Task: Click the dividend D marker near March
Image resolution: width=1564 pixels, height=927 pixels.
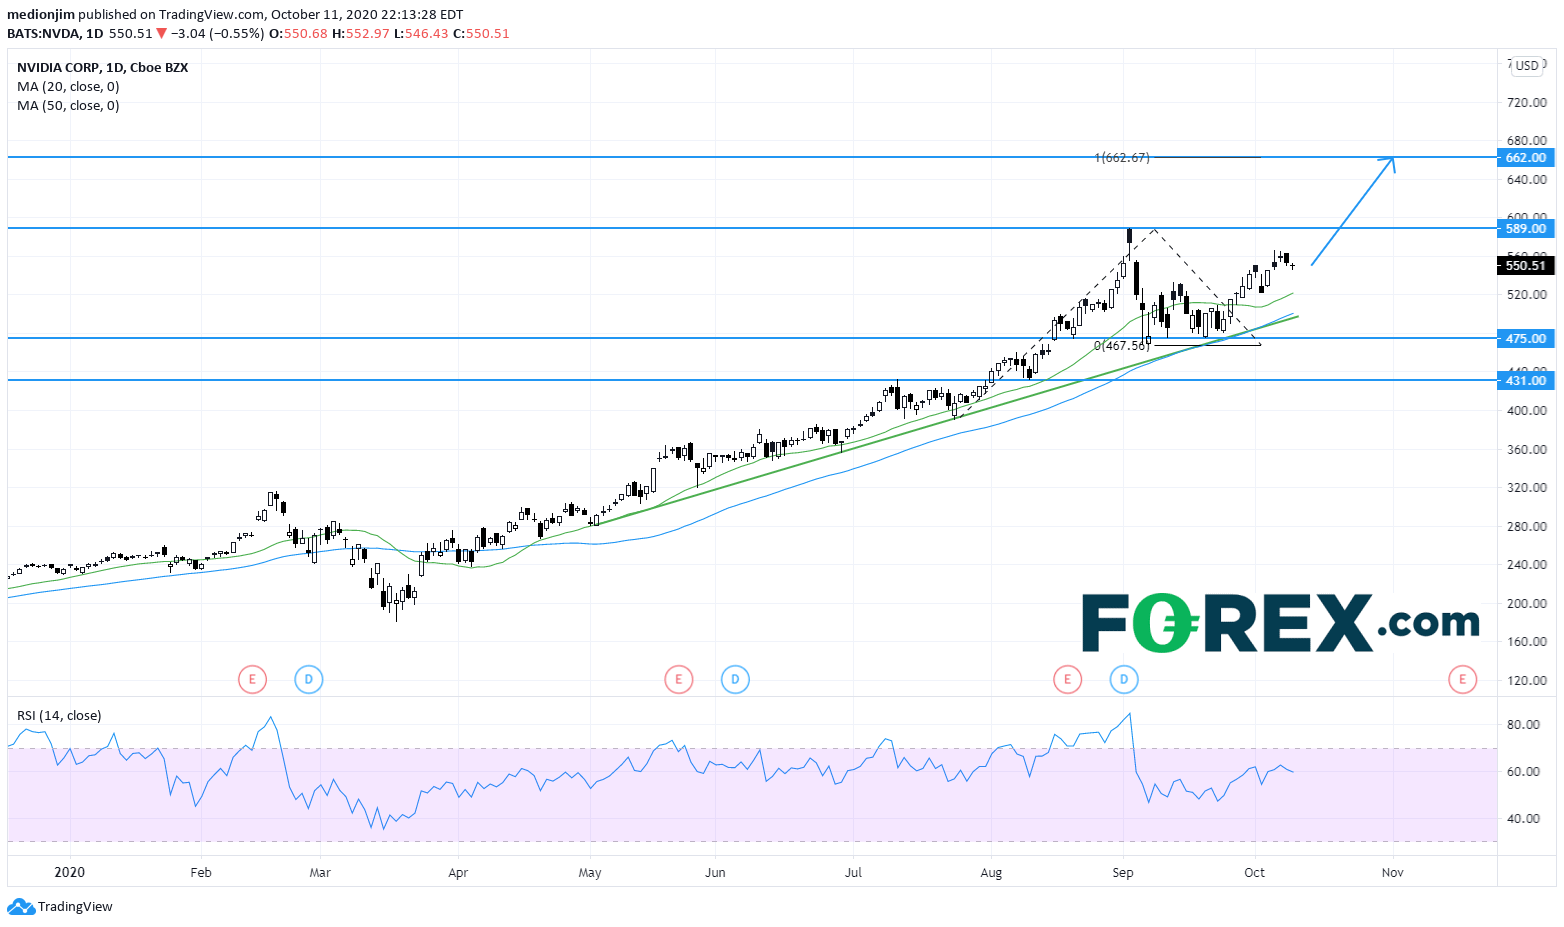Action: click(309, 680)
